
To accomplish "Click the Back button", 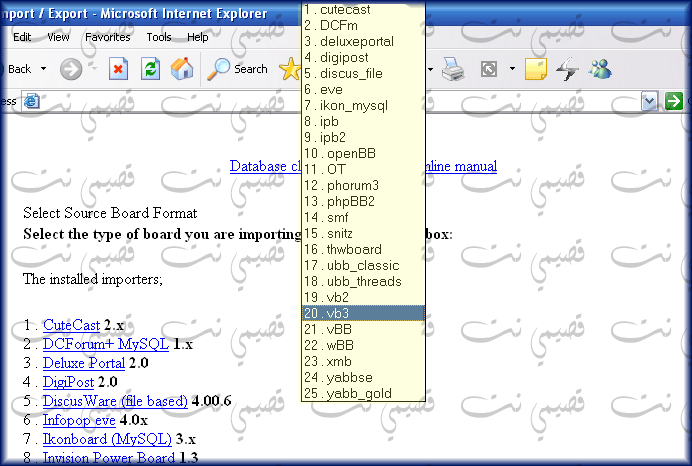I will point(18,69).
